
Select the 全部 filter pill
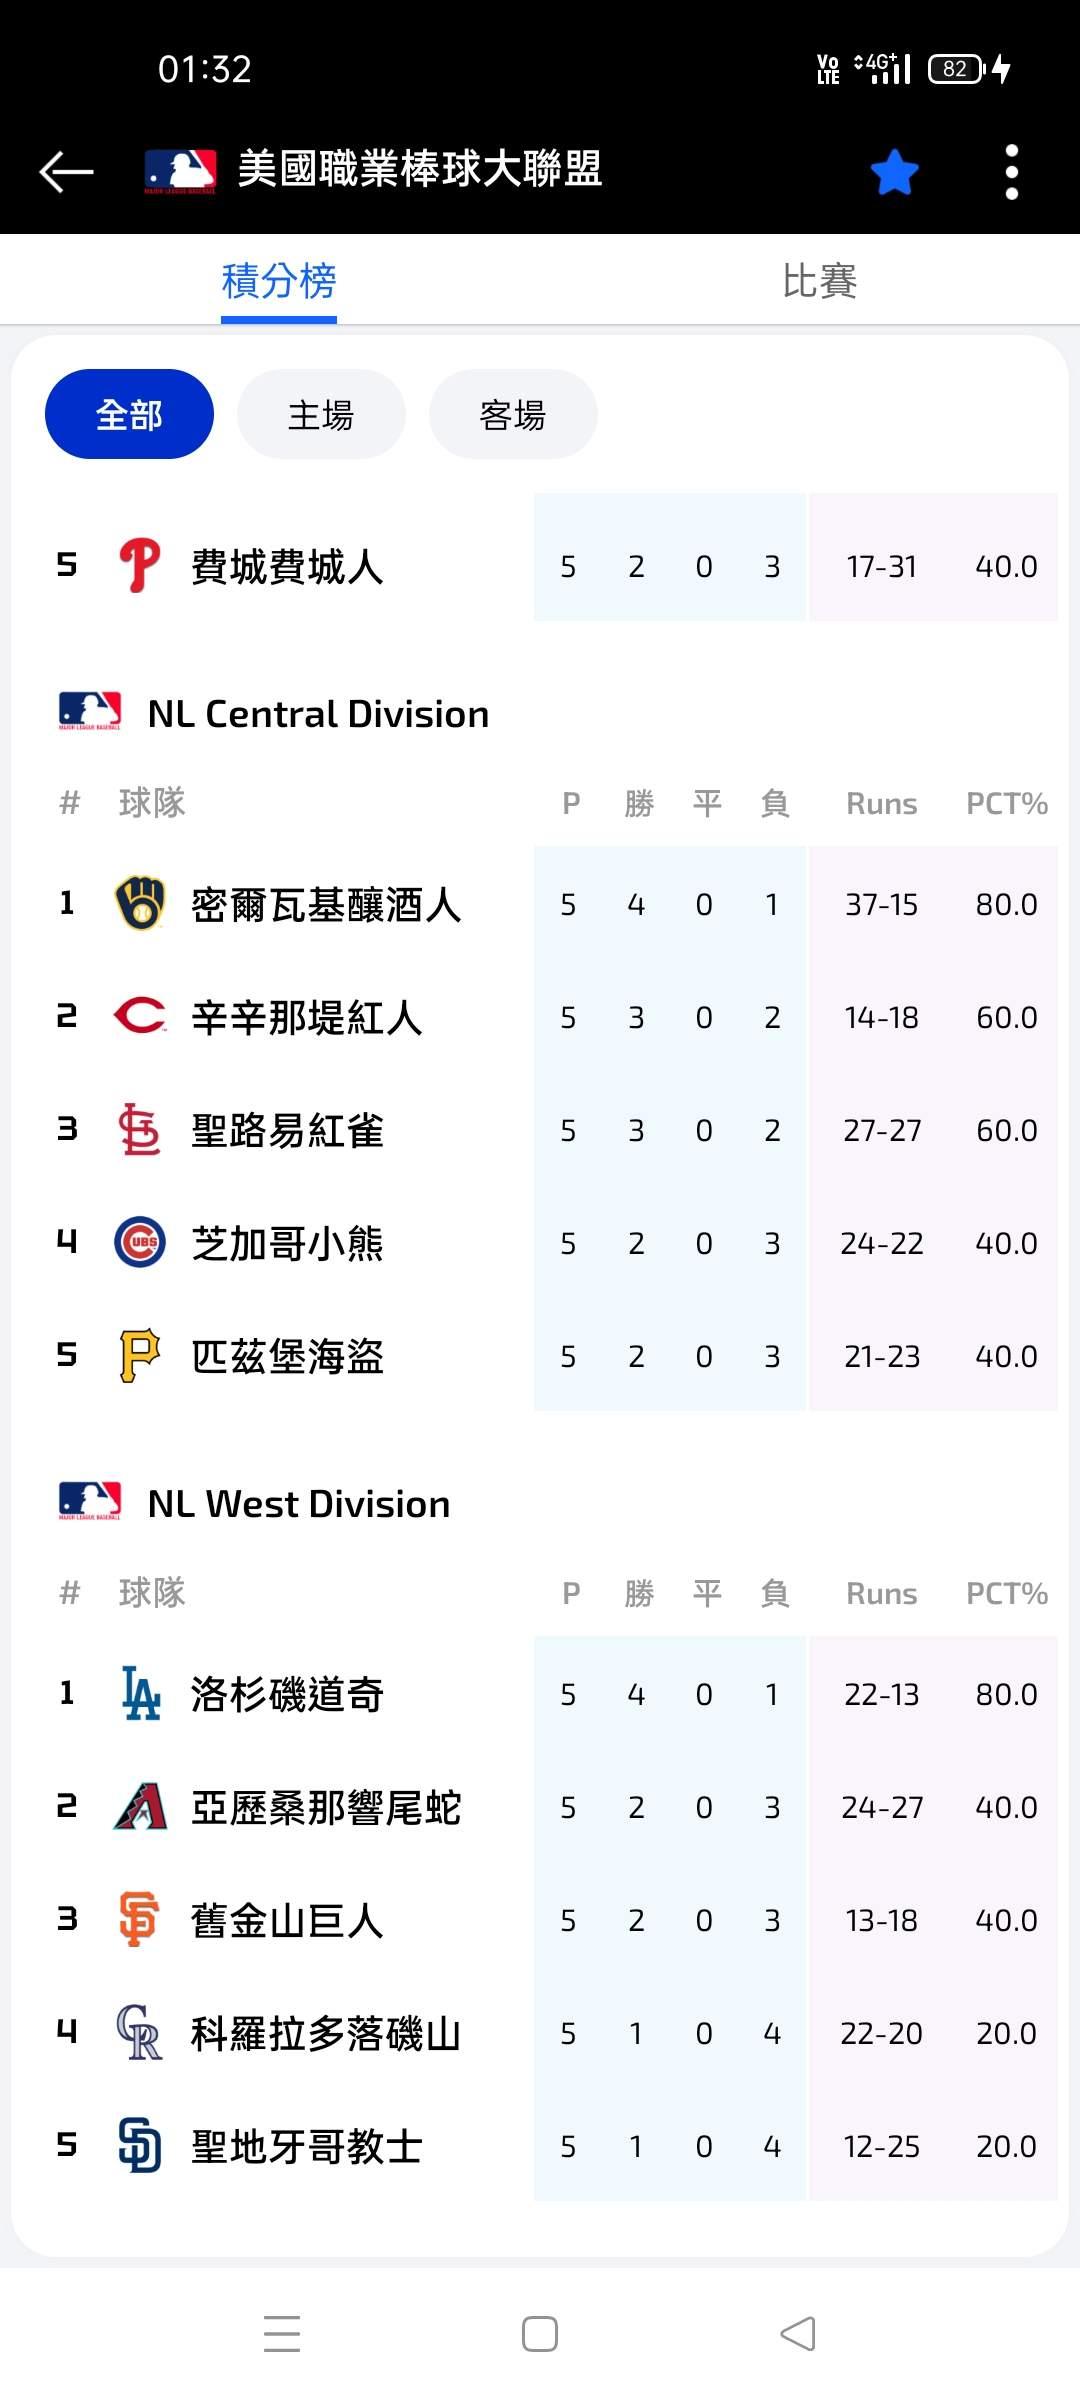click(x=129, y=414)
